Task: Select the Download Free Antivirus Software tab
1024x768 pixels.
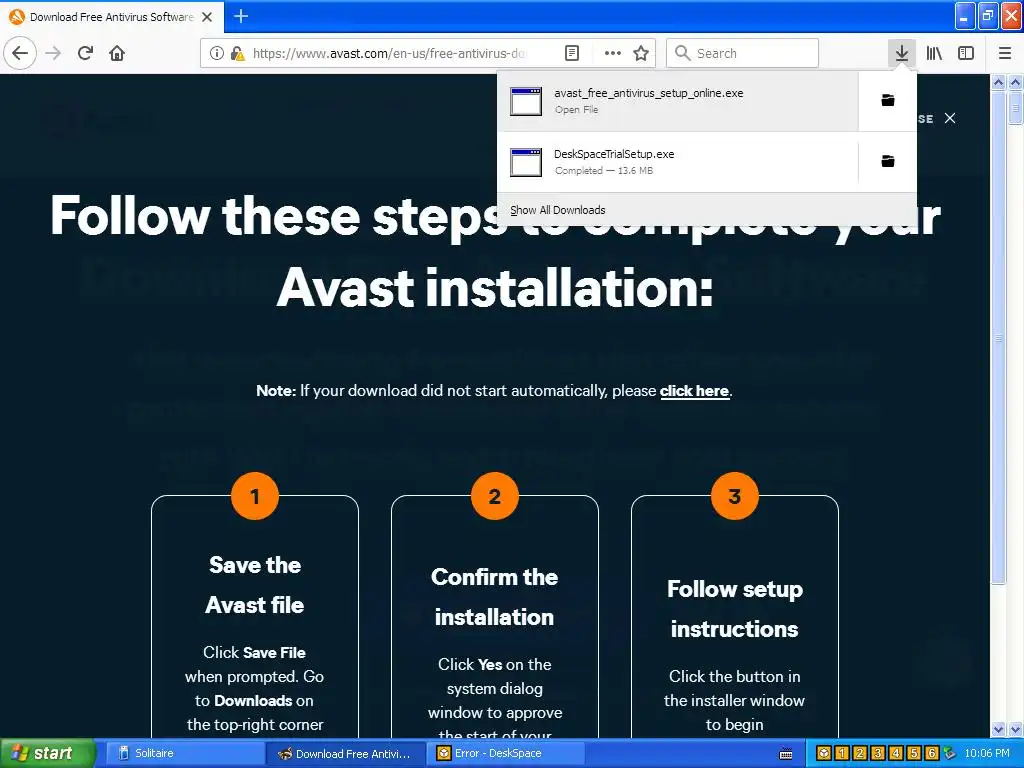Action: [x=112, y=17]
